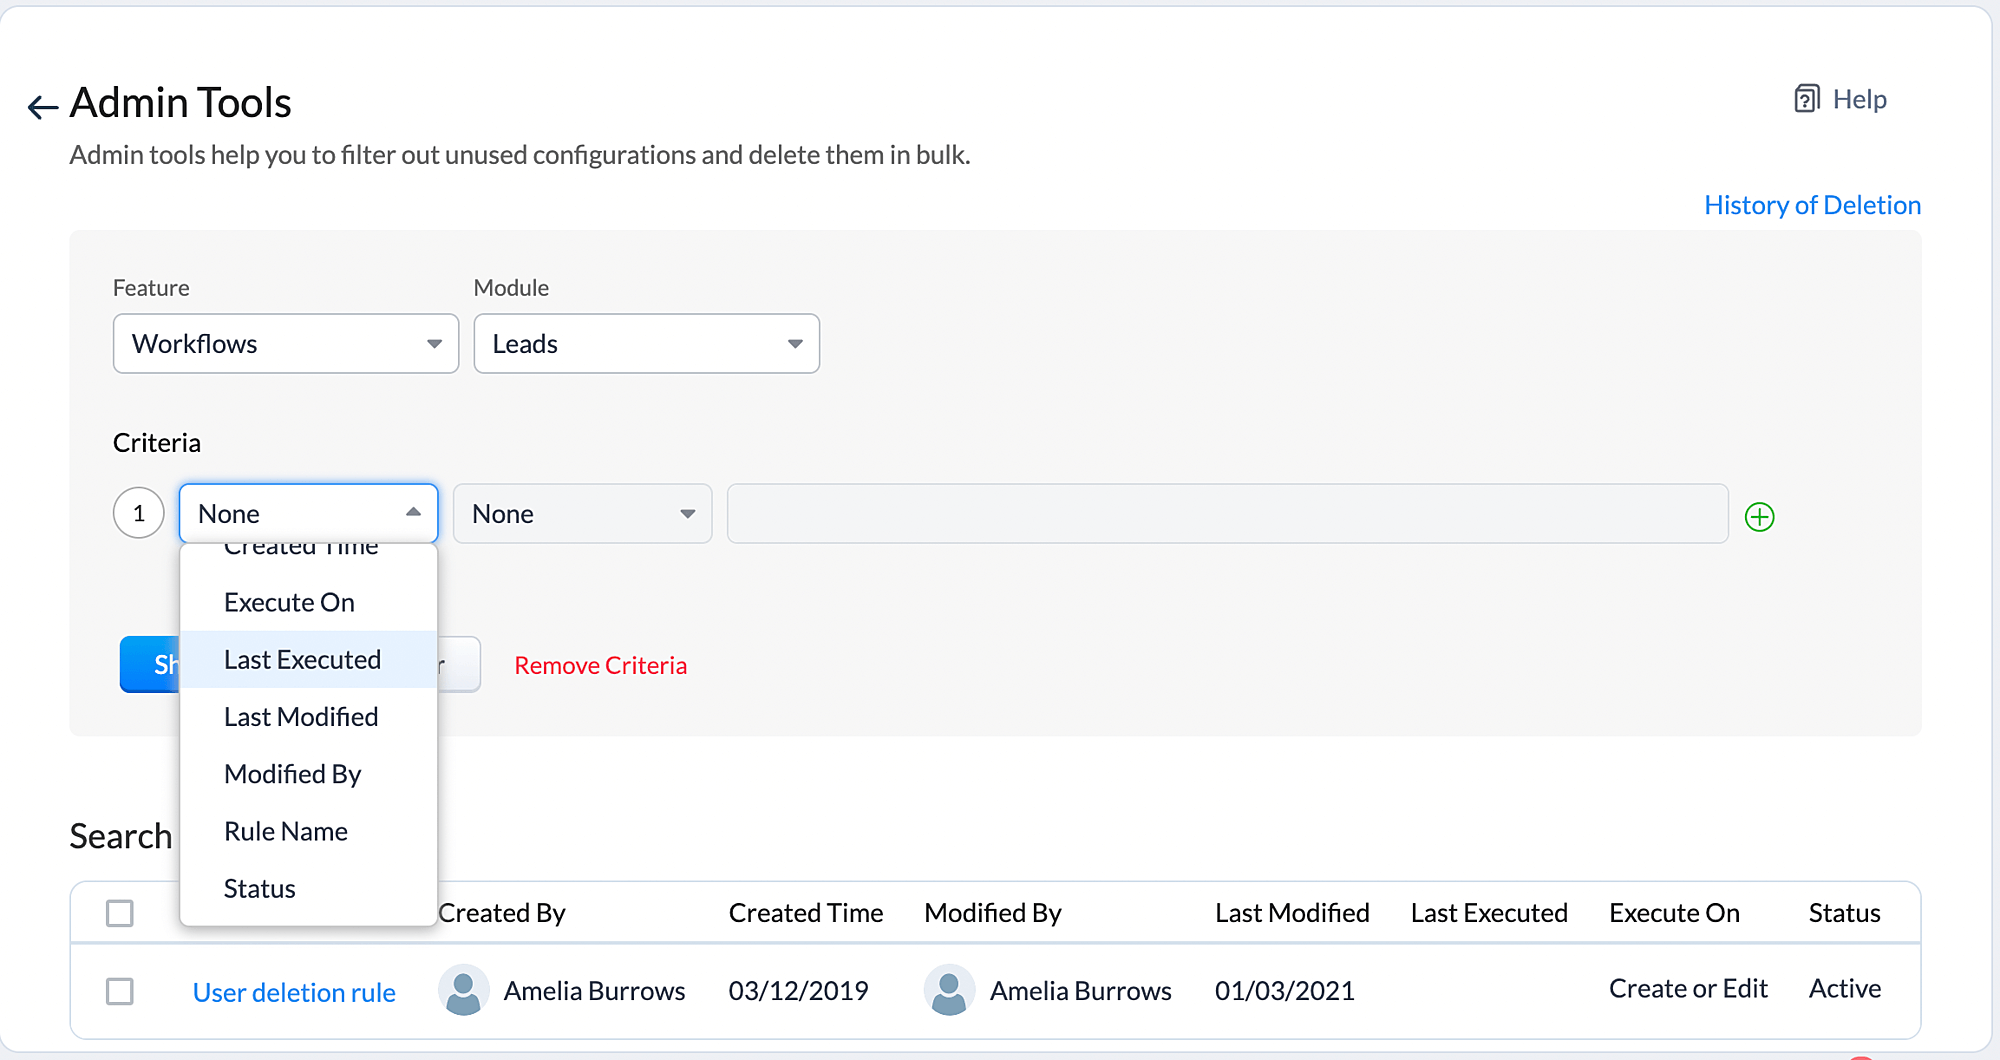Image resolution: width=2000 pixels, height=1060 pixels.
Task: Click Remove Criteria link
Action: [x=600, y=665]
